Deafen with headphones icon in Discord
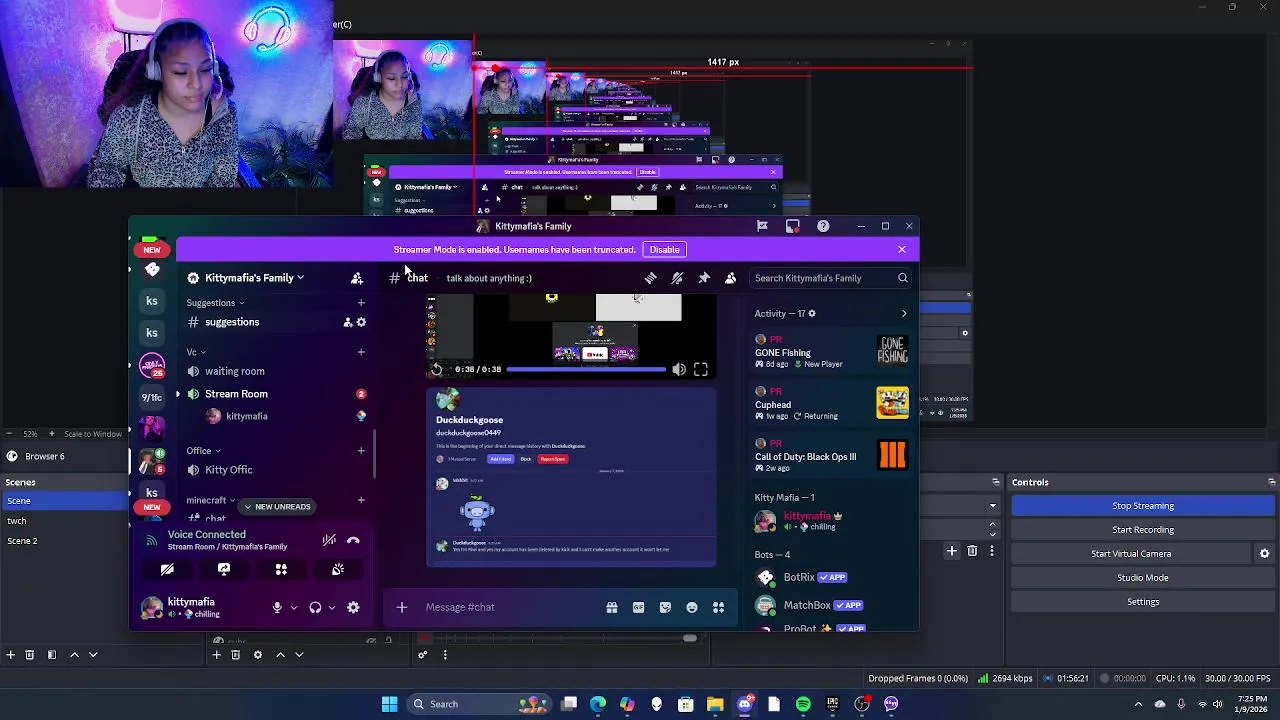Image resolution: width=1280 pixels, height=720 pixels. [x=315, y=607]
